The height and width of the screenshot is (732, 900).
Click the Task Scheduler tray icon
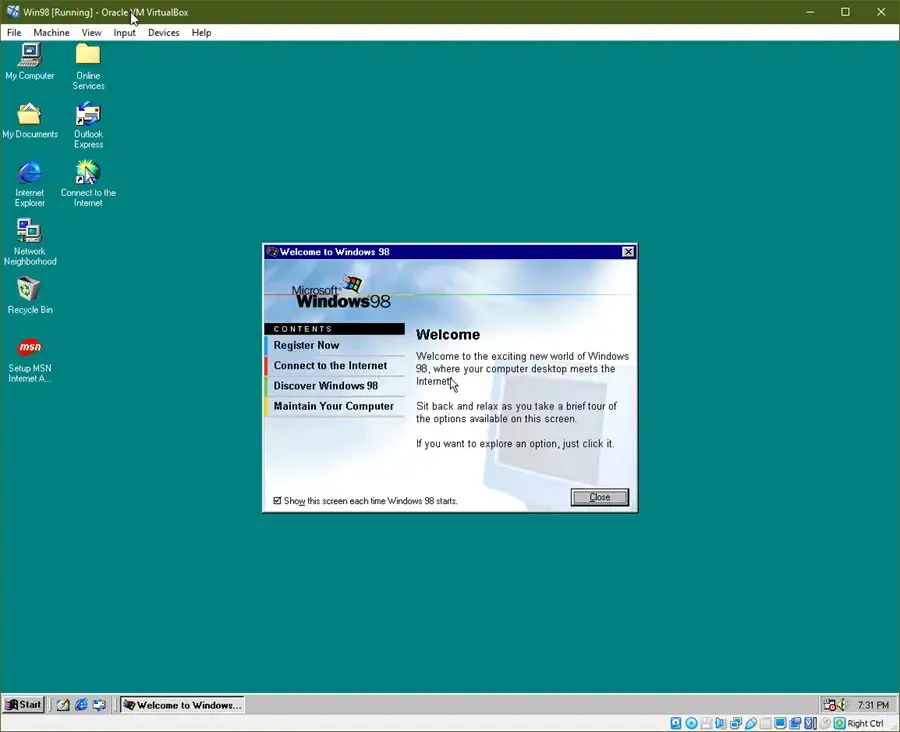coord(830,704)
